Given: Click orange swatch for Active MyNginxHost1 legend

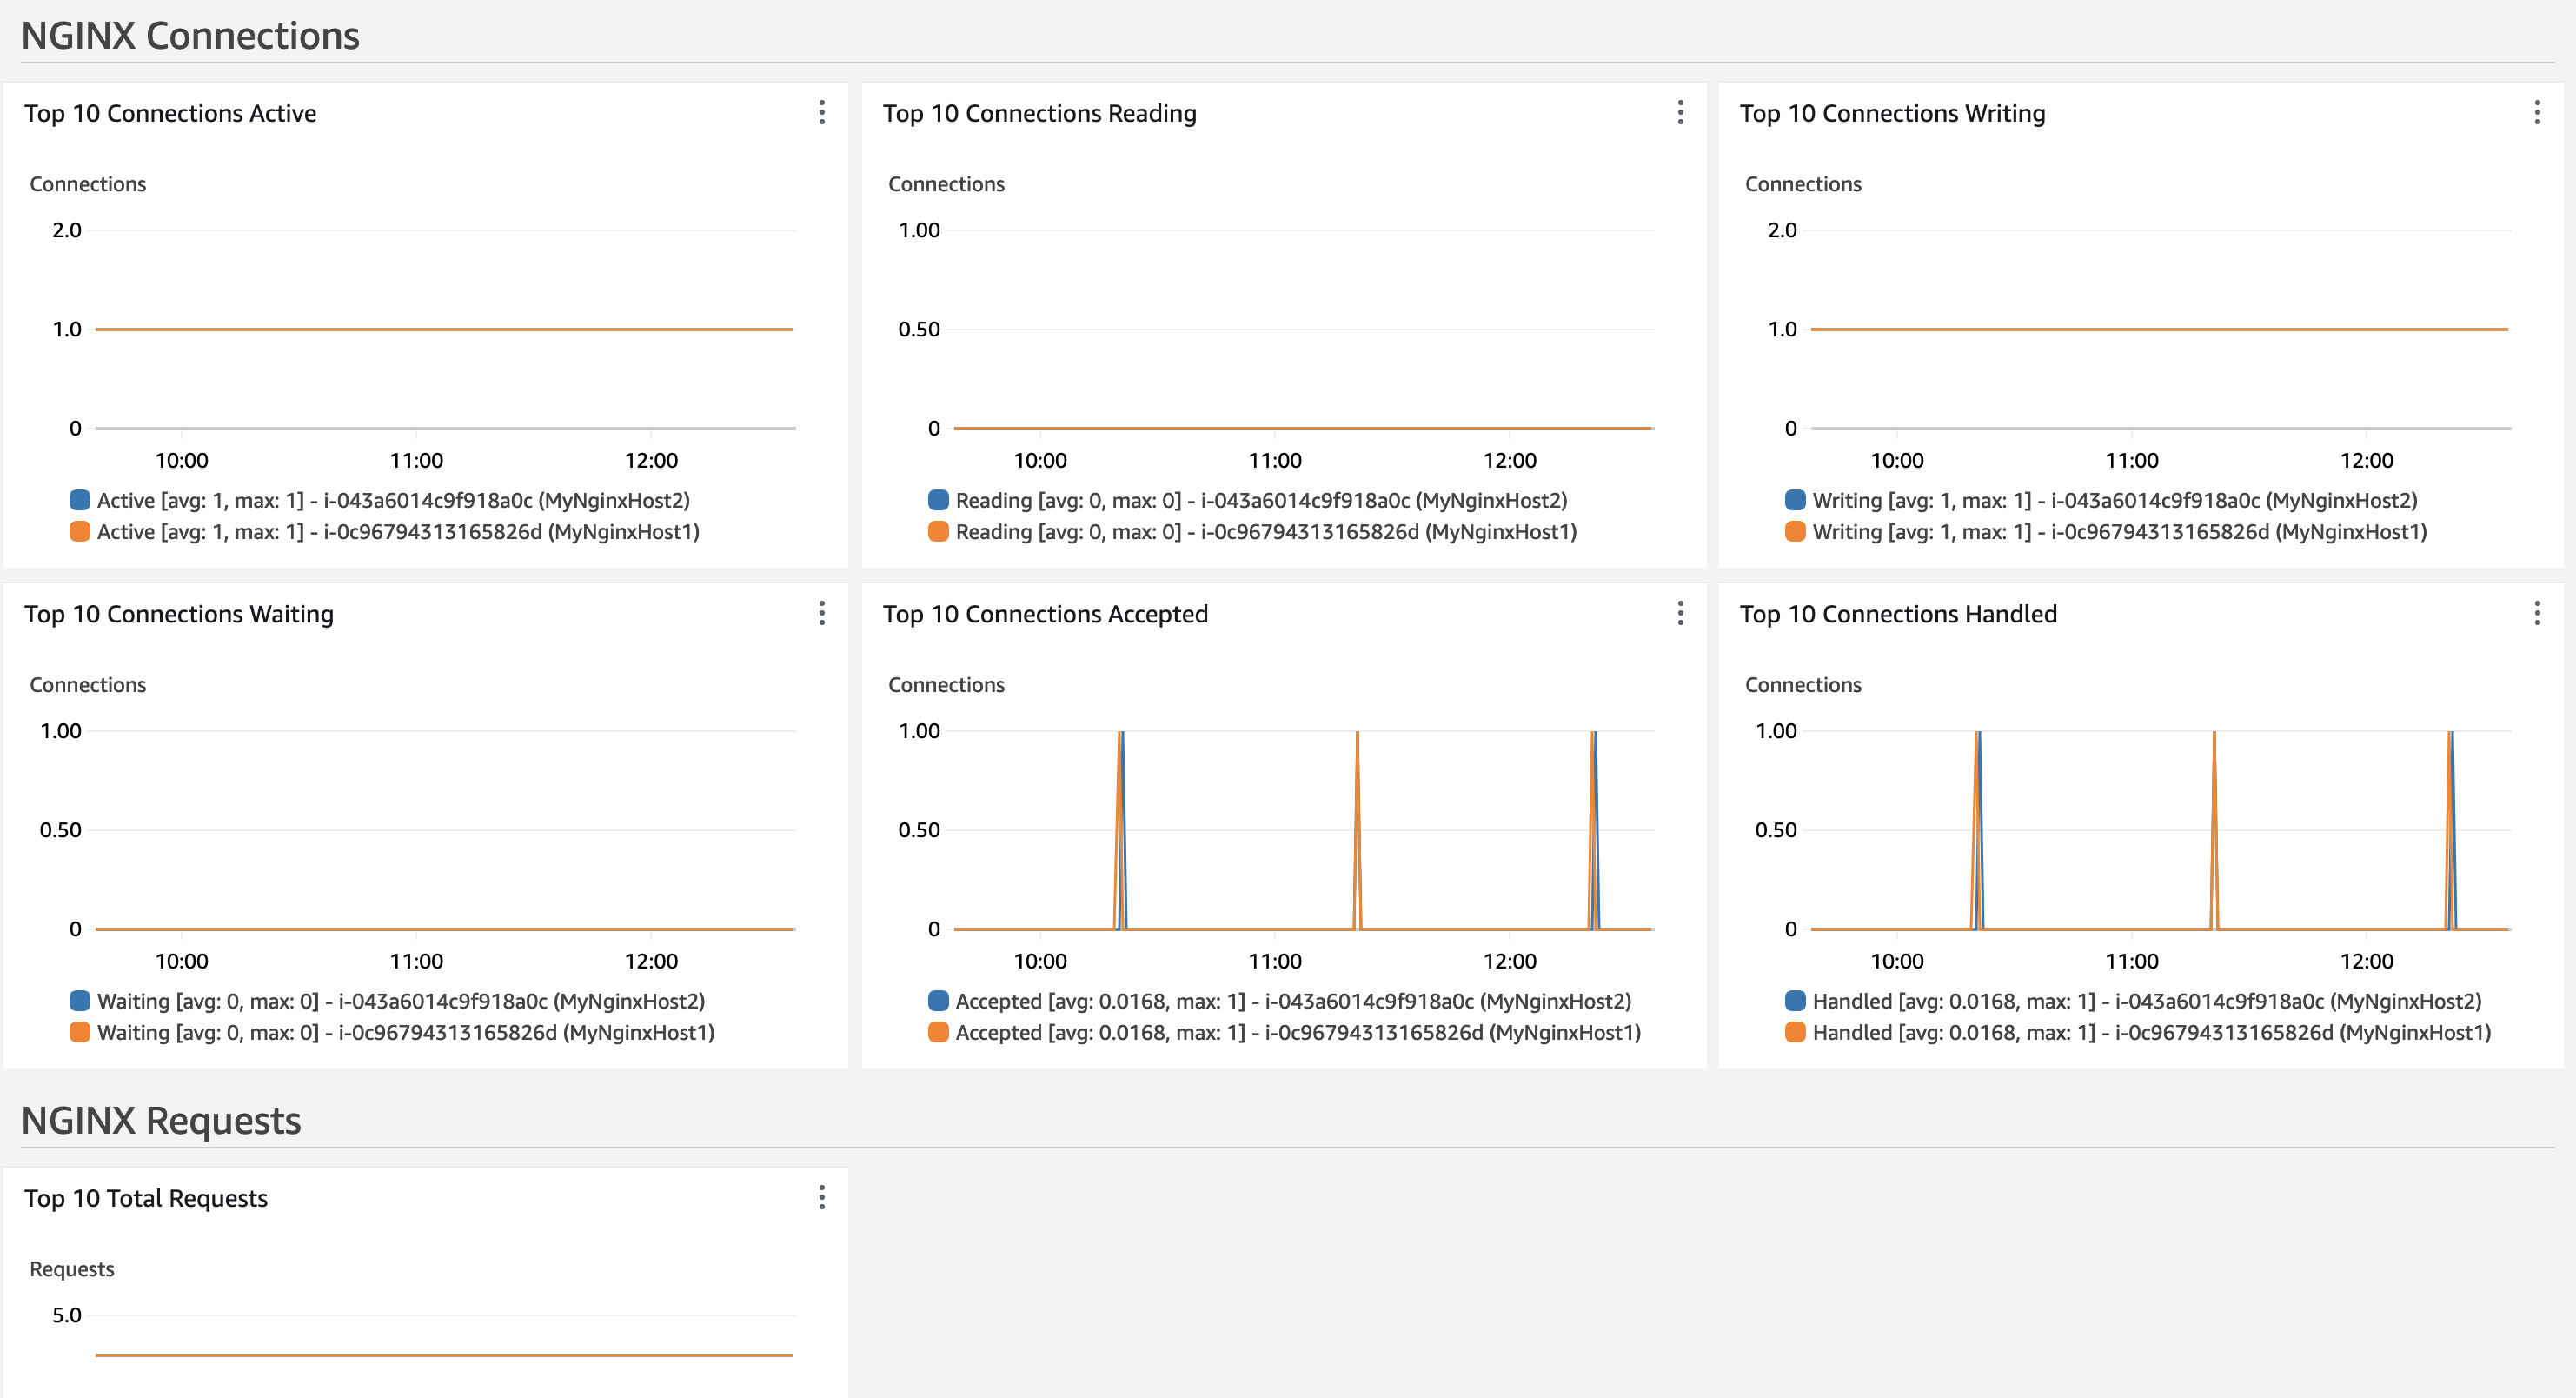Looking at the screenshot, I should pyautogui.click(x=79, y=531).
